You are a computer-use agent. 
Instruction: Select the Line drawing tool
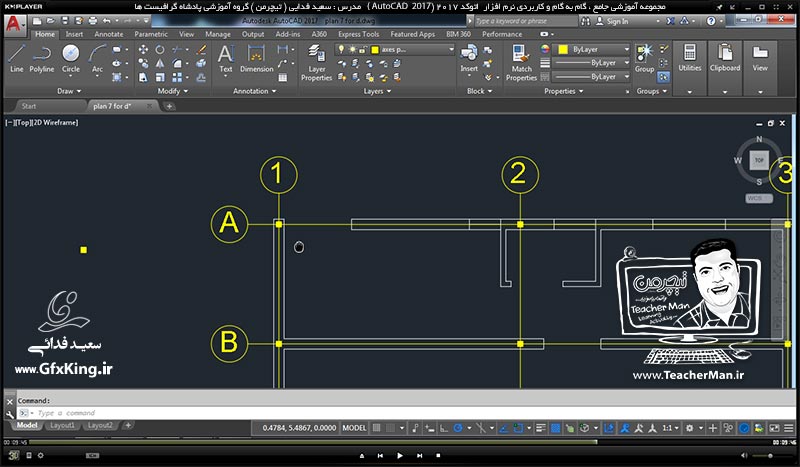pos(16,59)
